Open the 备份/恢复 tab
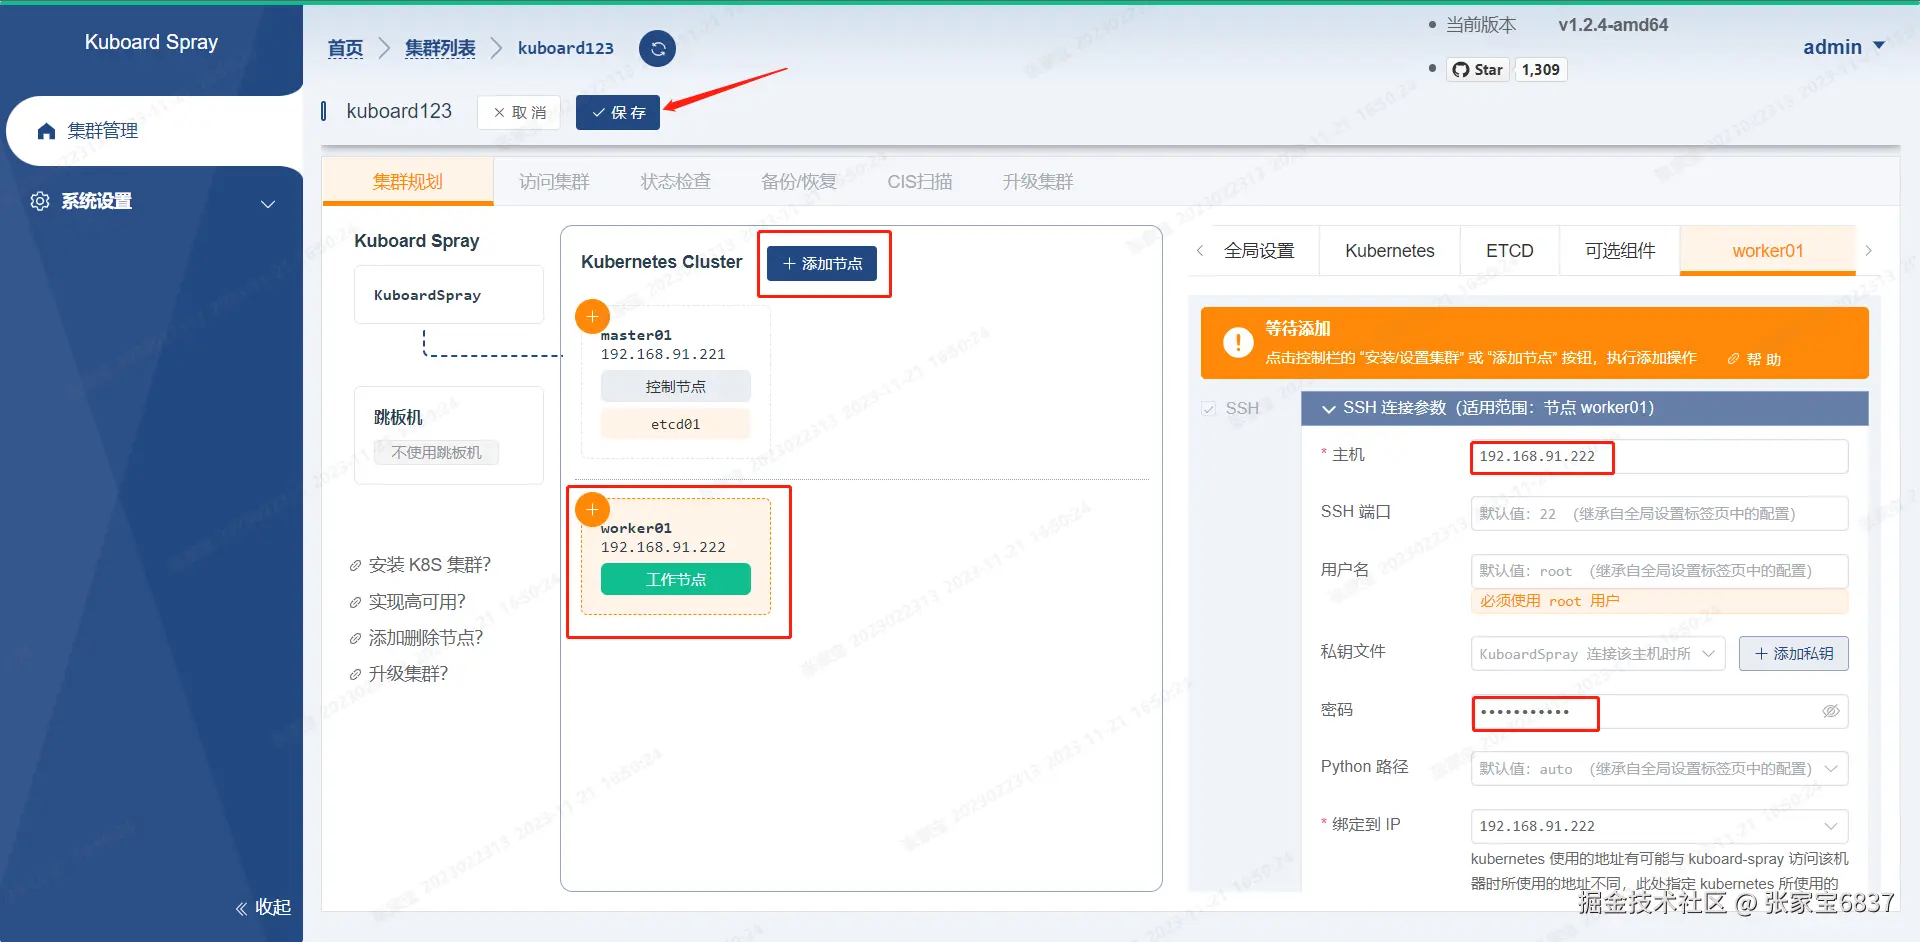This screenshot has height=942, width=1920. (798, 181)
